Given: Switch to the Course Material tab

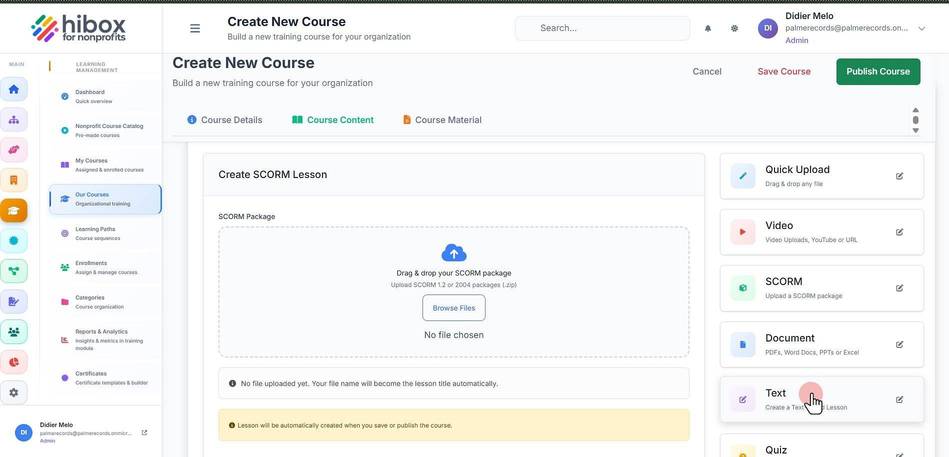Looking at the screenshot, I should [442, 120].
